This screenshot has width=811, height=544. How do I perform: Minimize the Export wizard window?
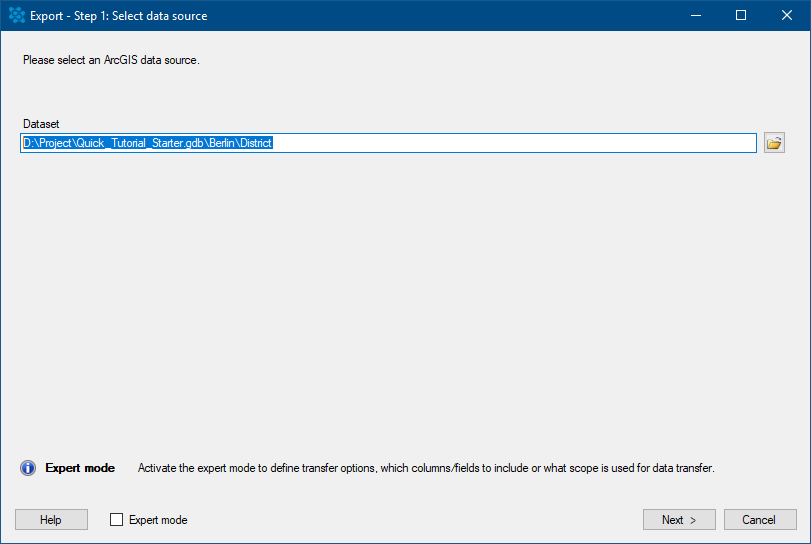[x=696, y=16]
